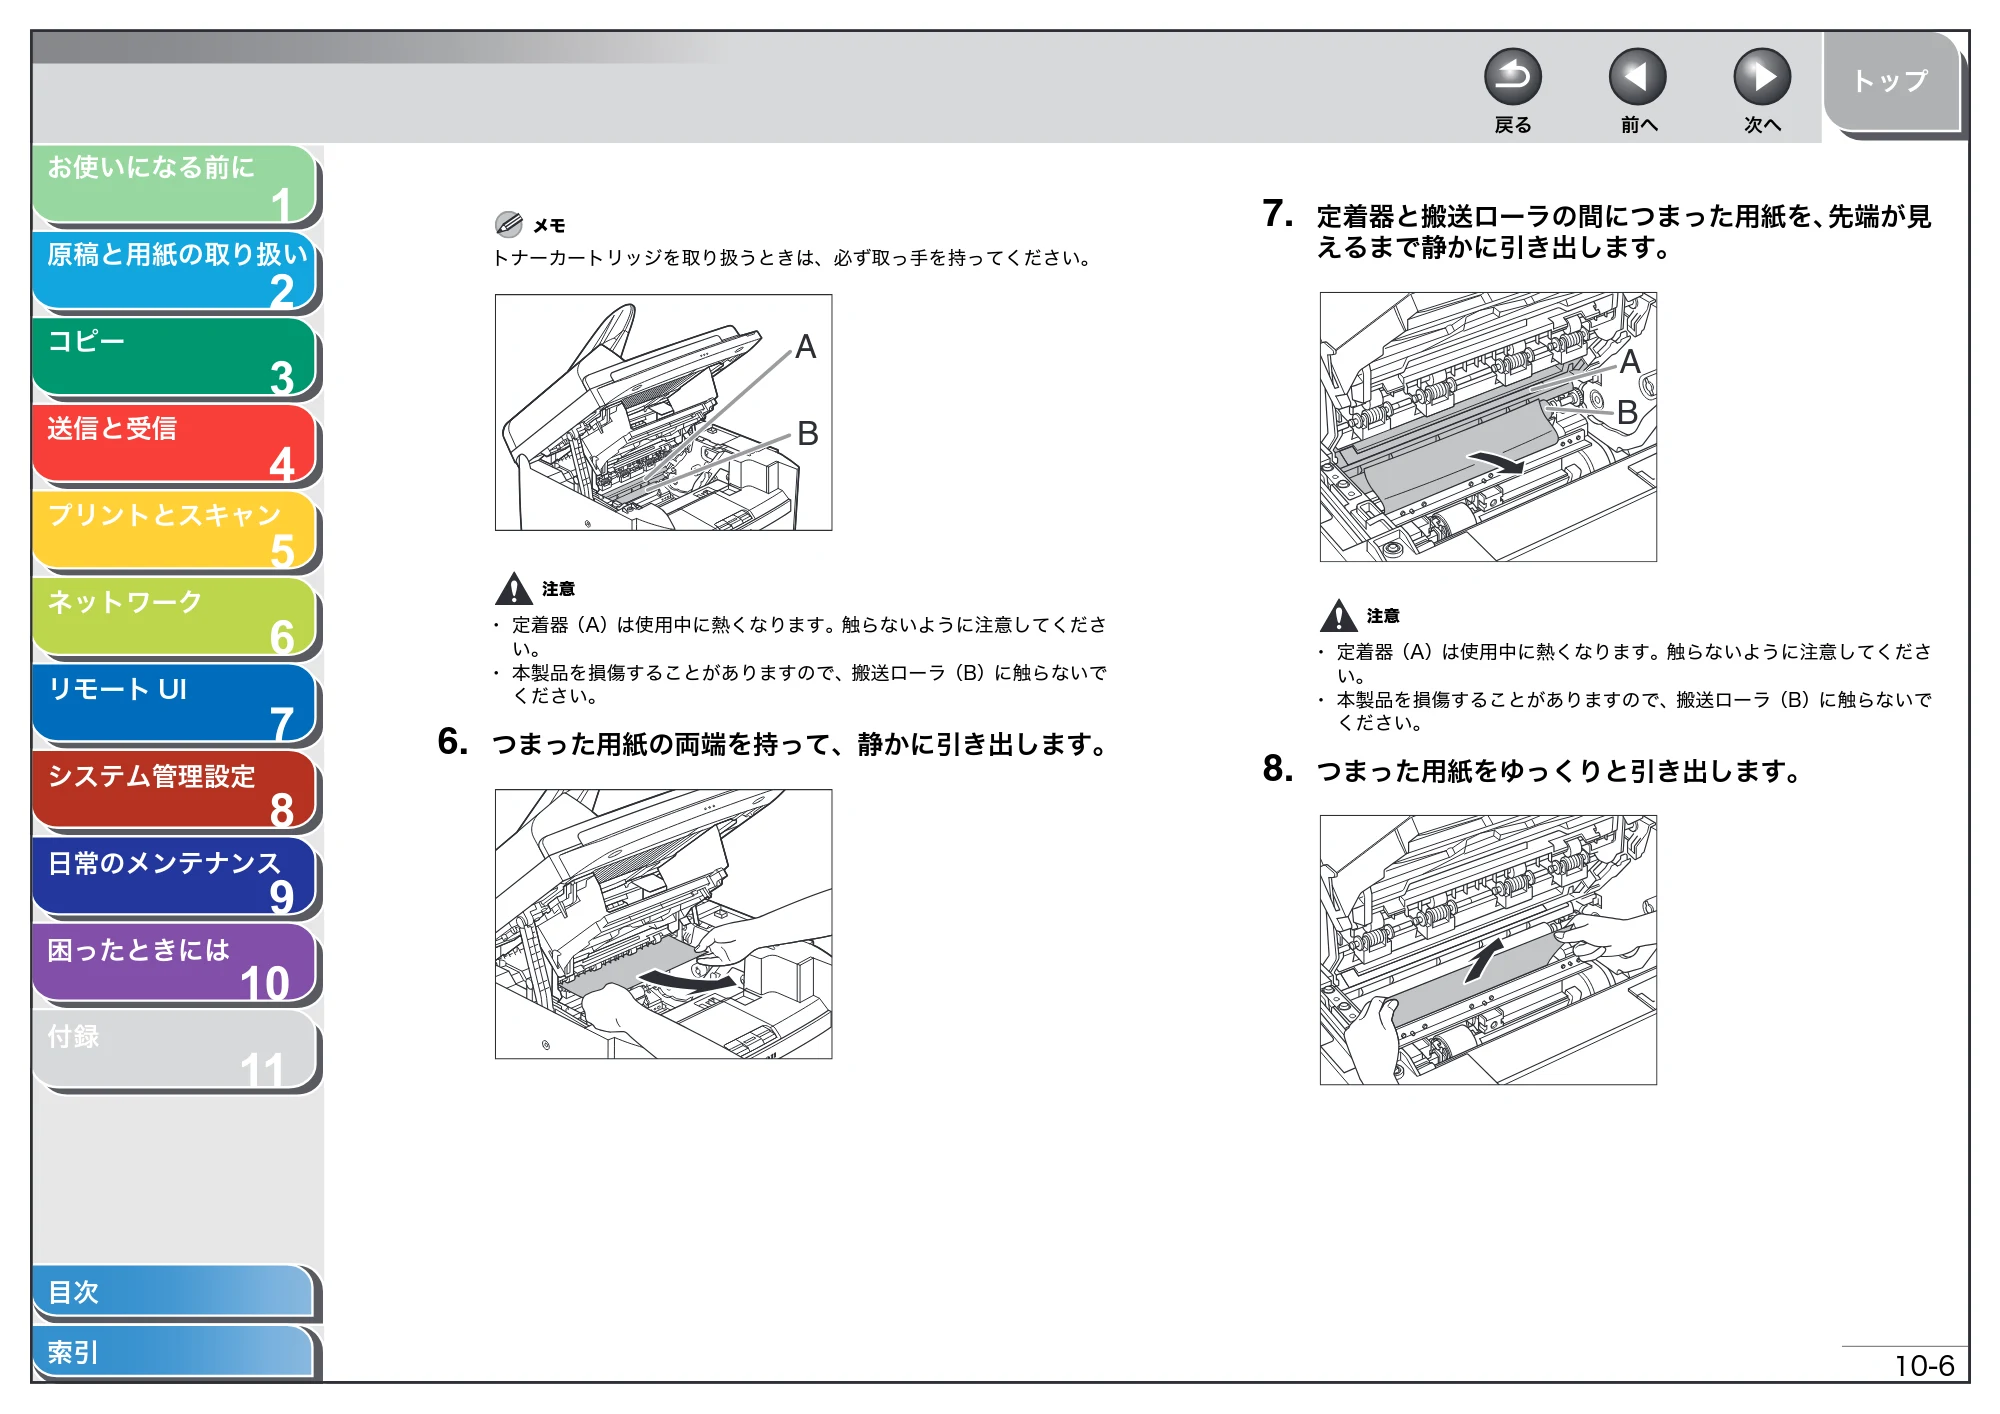
Task: Open chapter 4 送信と受信
Action: pos(175,445)
